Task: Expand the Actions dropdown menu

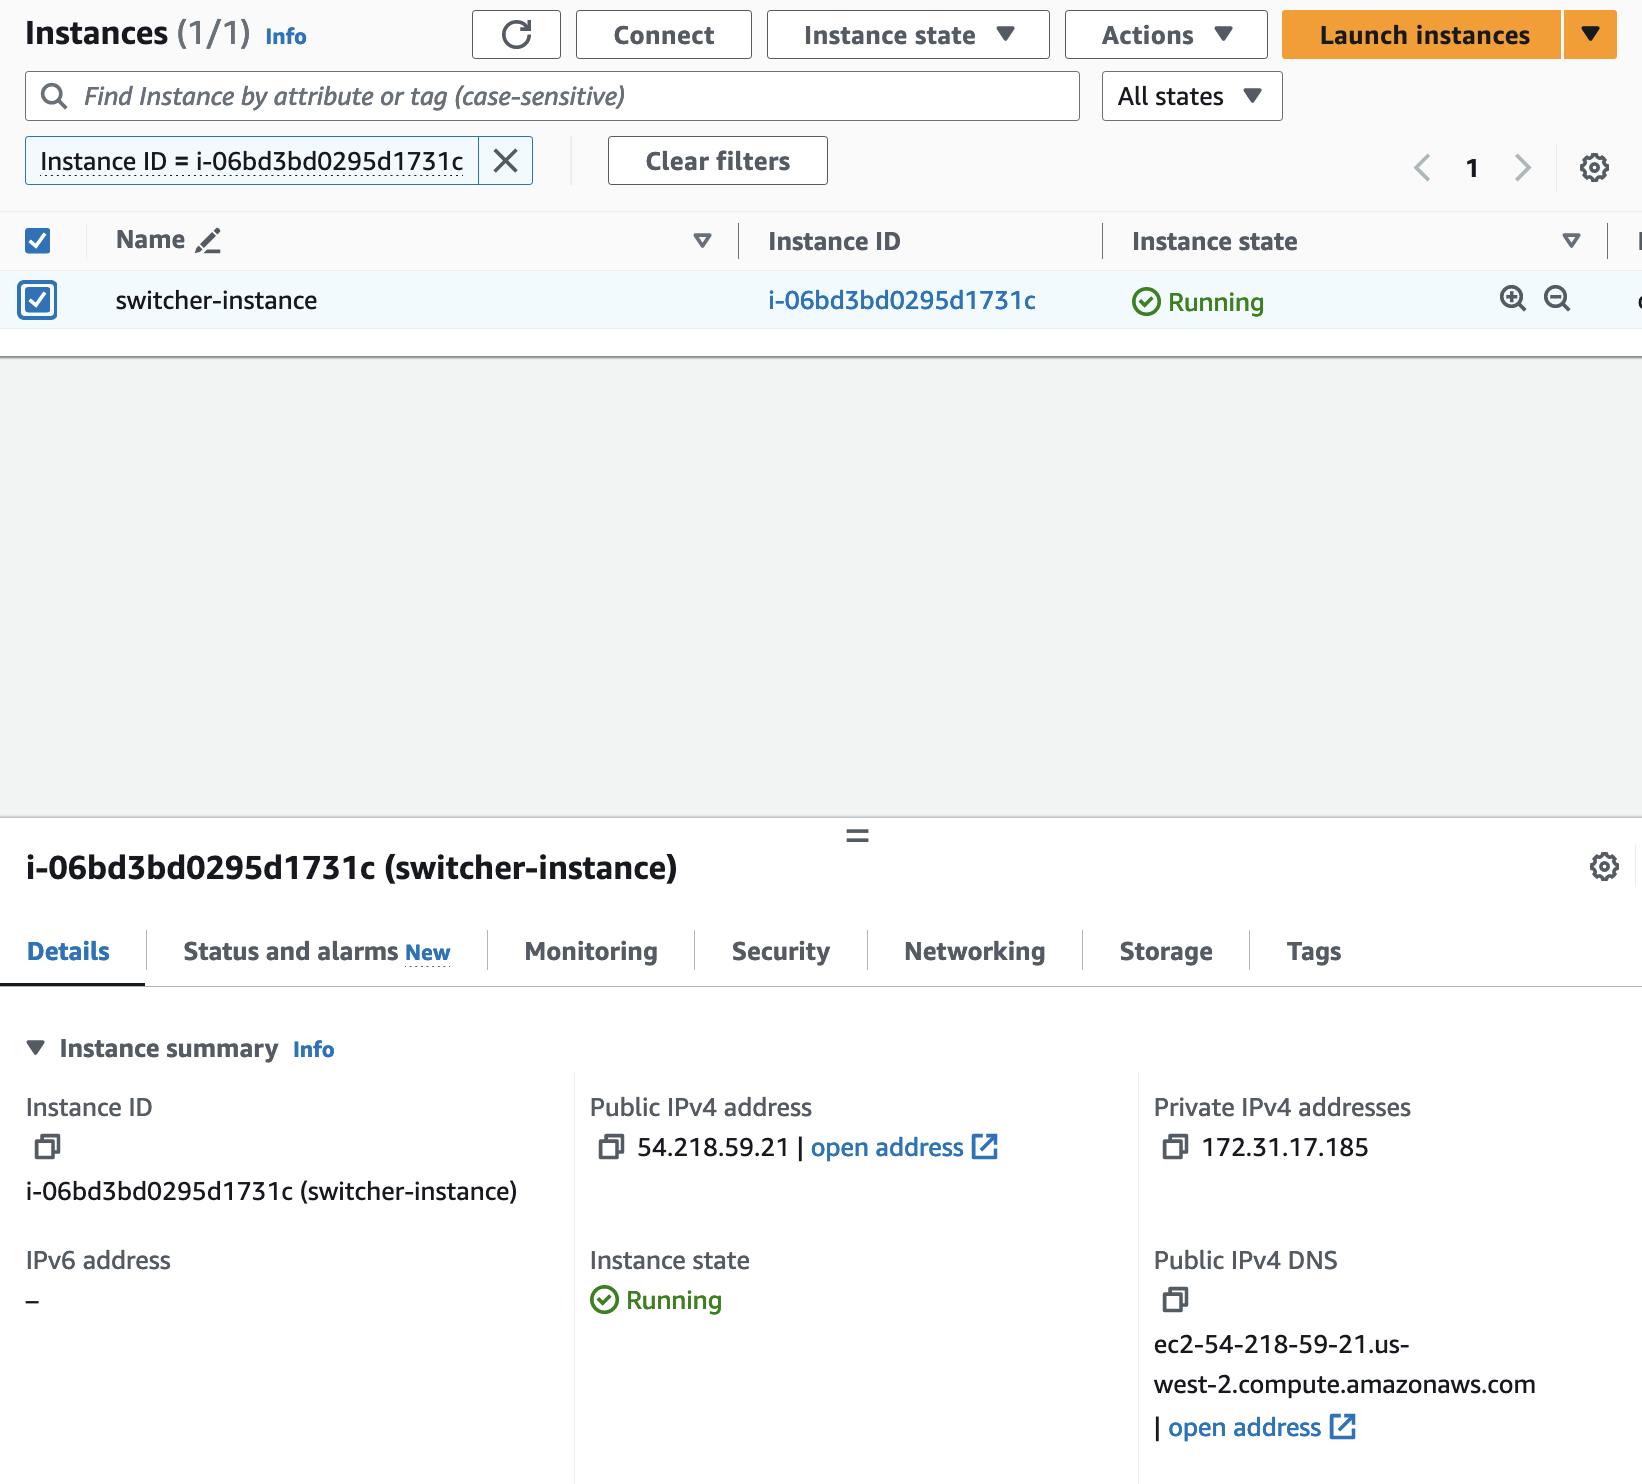Action: click(1166, 35)
